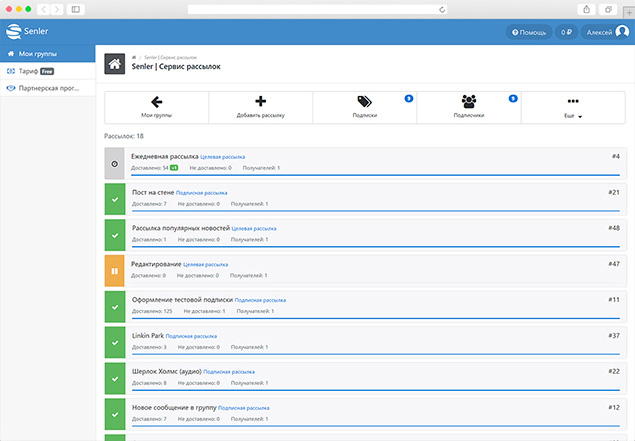Expand the Еще more menu

[x=573, y=107]
